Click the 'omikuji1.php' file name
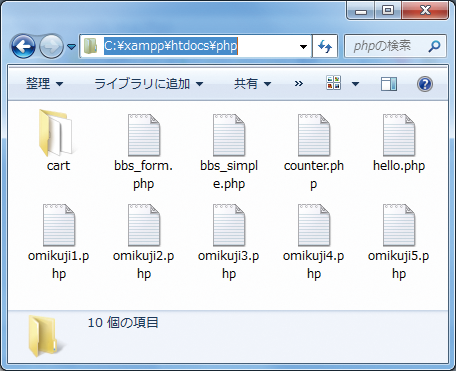The height and width of the screenshot is (371, 456). [x=59, y=265]
